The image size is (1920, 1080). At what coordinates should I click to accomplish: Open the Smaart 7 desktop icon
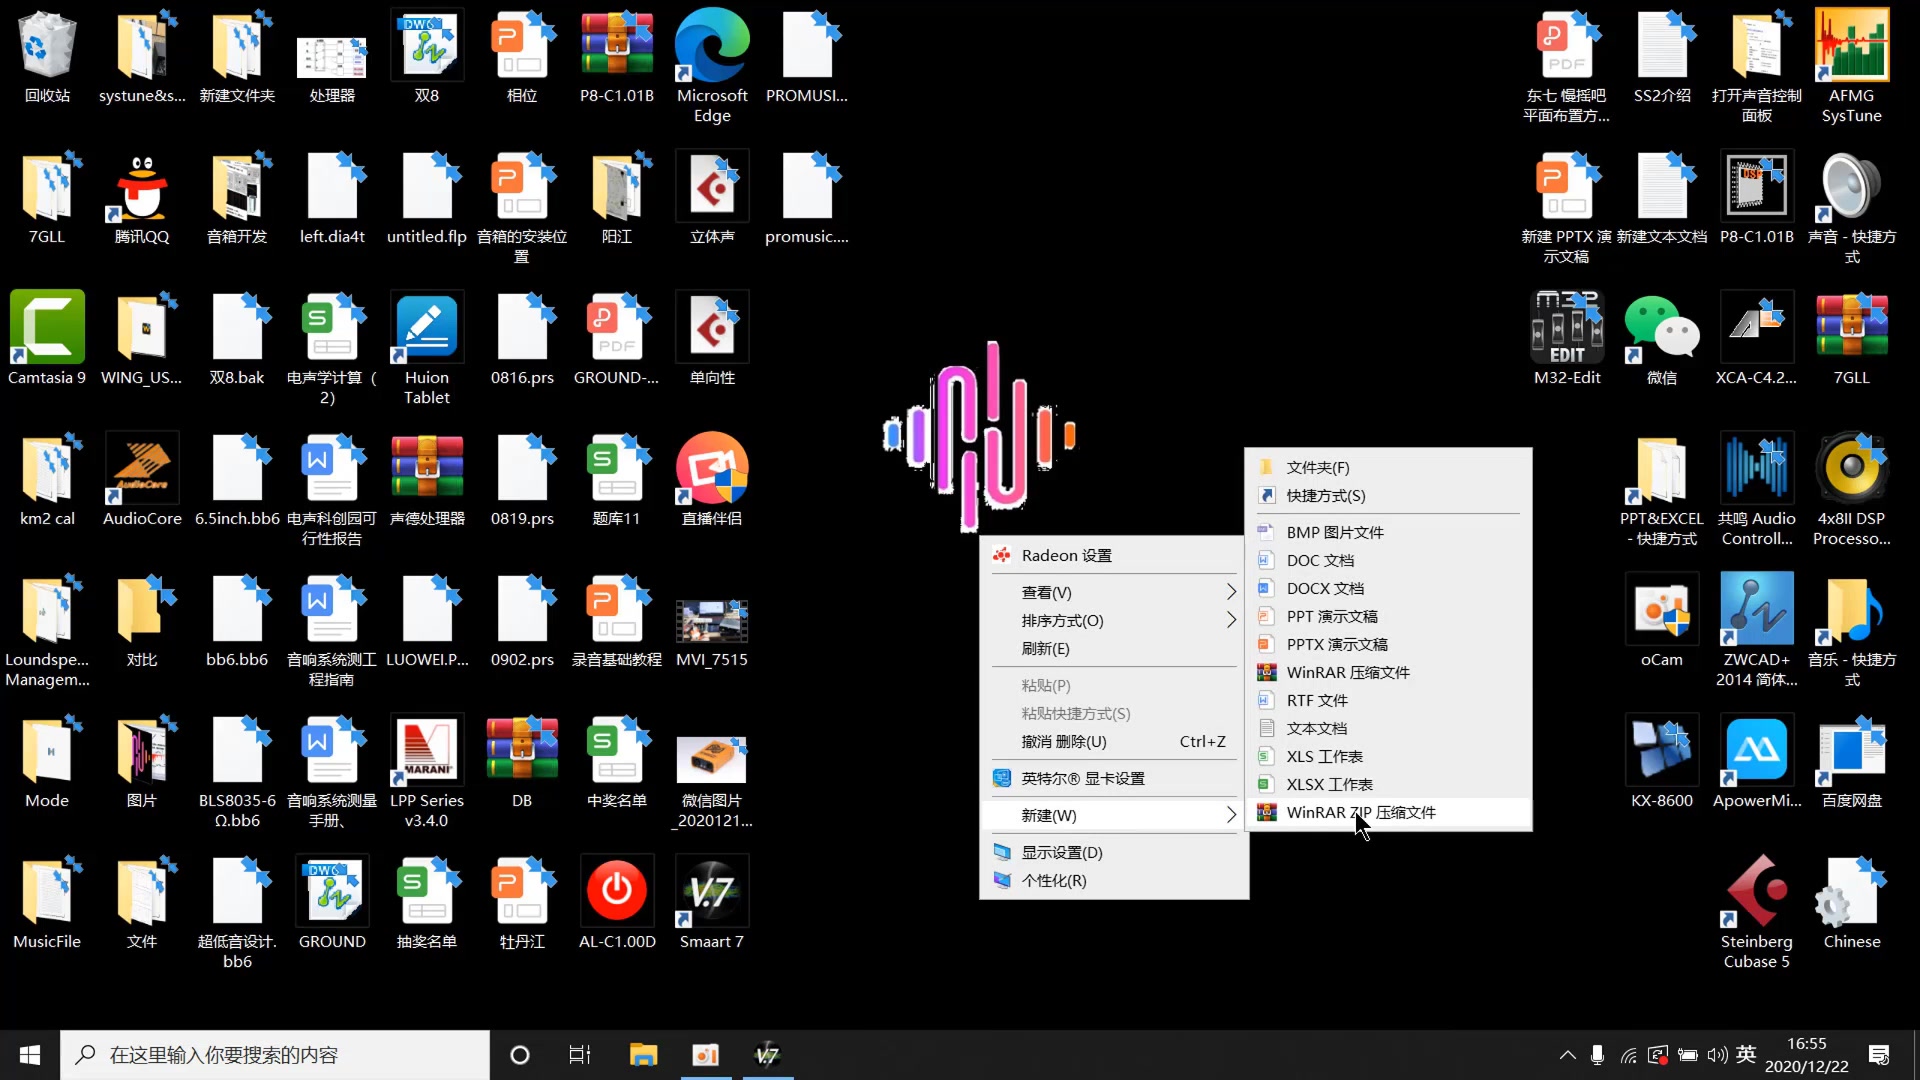tap(711, 892)
